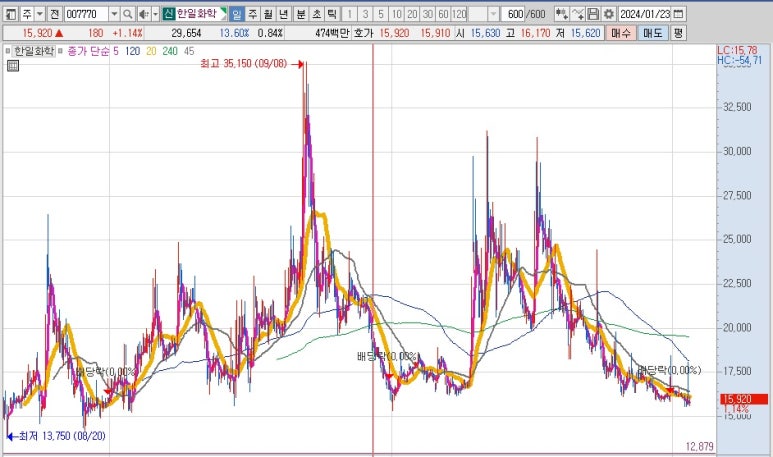Image resolution: width=773 pixels, height=457 pixels.
Task: Click the 15,920 current price in quote bar
Action: (x=37, y=33)
